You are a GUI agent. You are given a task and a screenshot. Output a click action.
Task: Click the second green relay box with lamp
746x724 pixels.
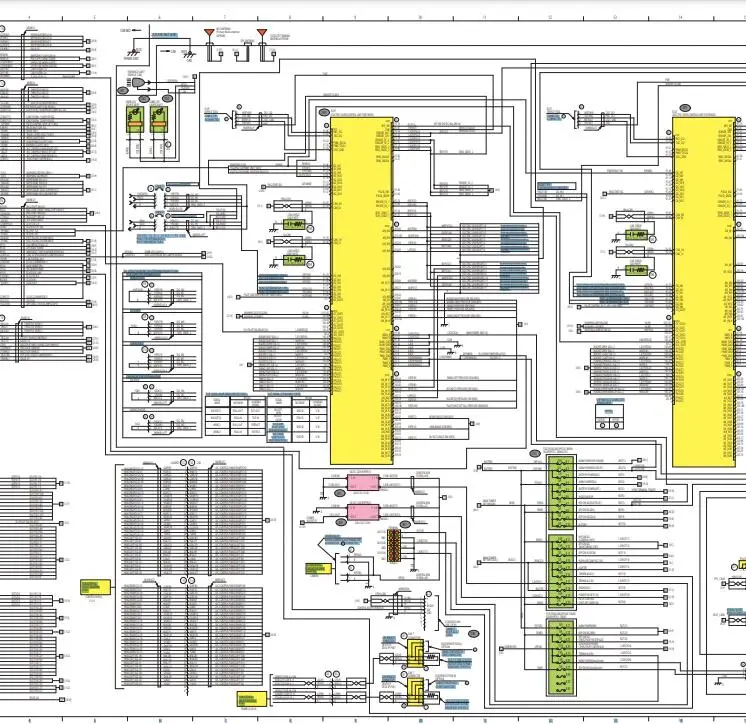(158, 119)
